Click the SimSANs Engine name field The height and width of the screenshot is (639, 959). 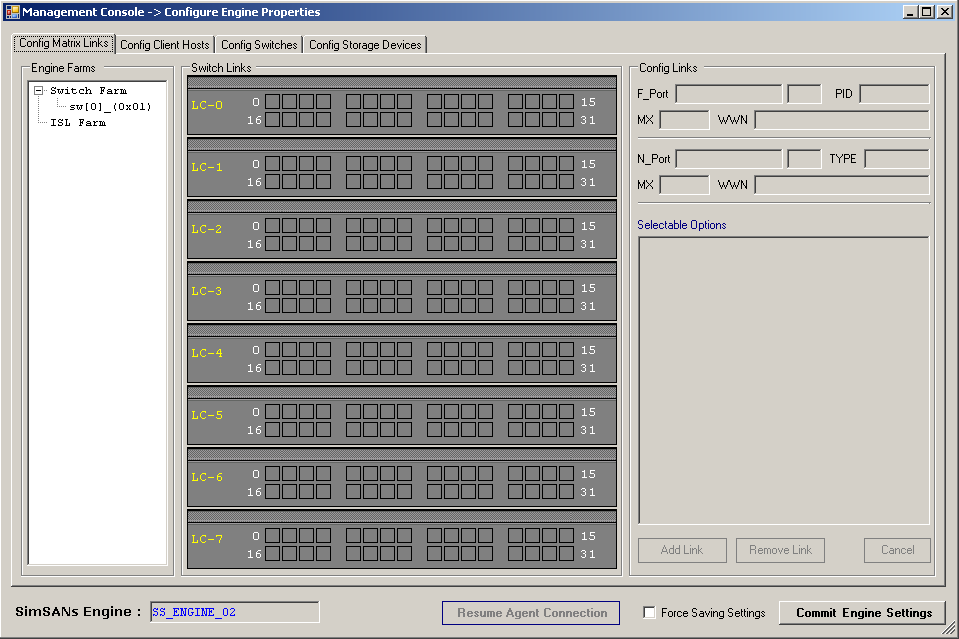235,612
